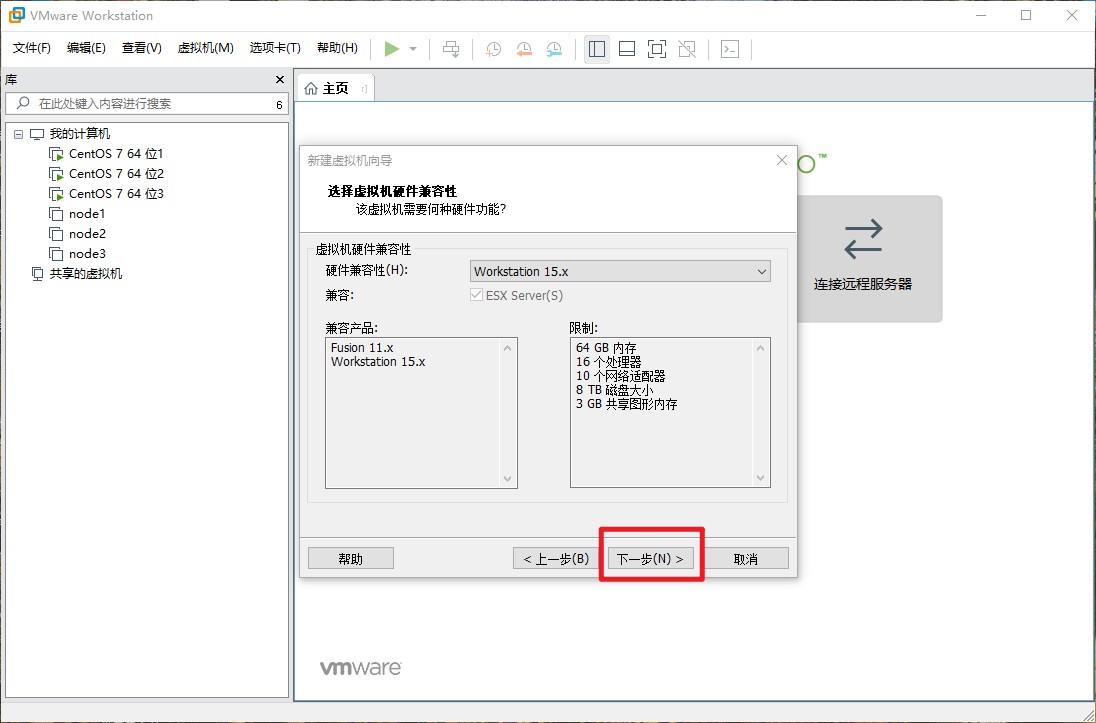This screenshot has width=1096, height=723.
Task: Click the green Power On play icon
Action: (391, 49)
